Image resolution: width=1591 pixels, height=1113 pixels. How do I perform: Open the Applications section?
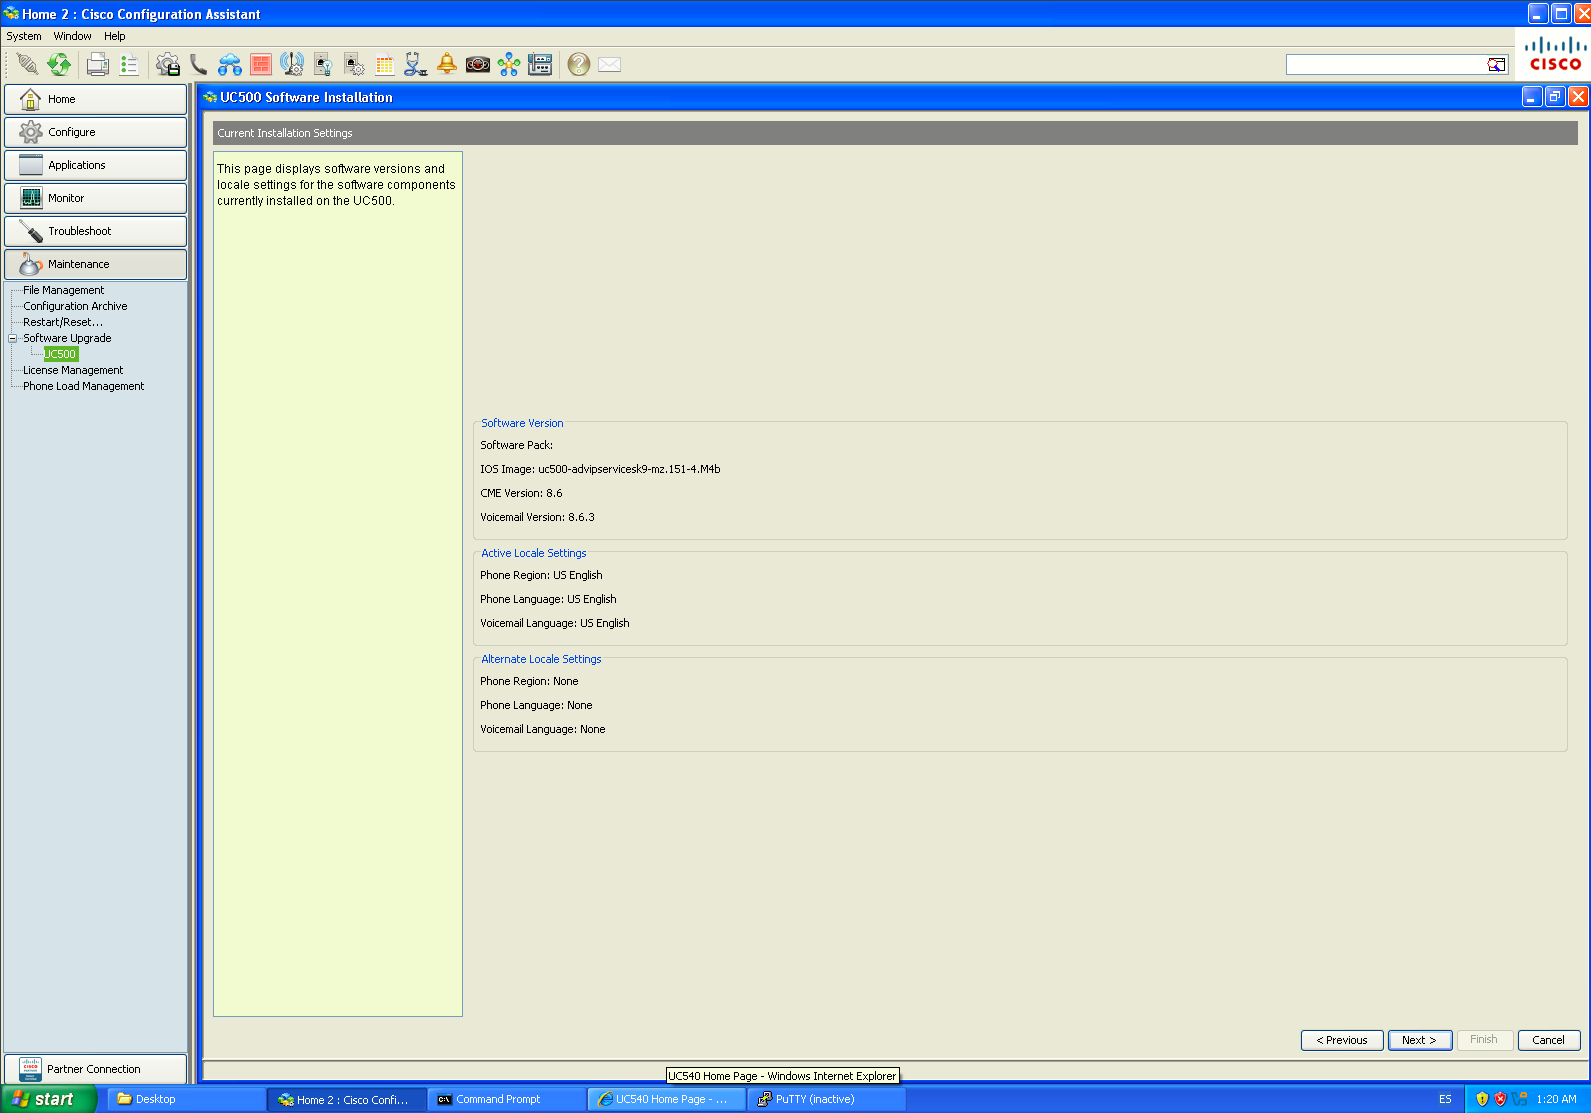click(96, 165)
